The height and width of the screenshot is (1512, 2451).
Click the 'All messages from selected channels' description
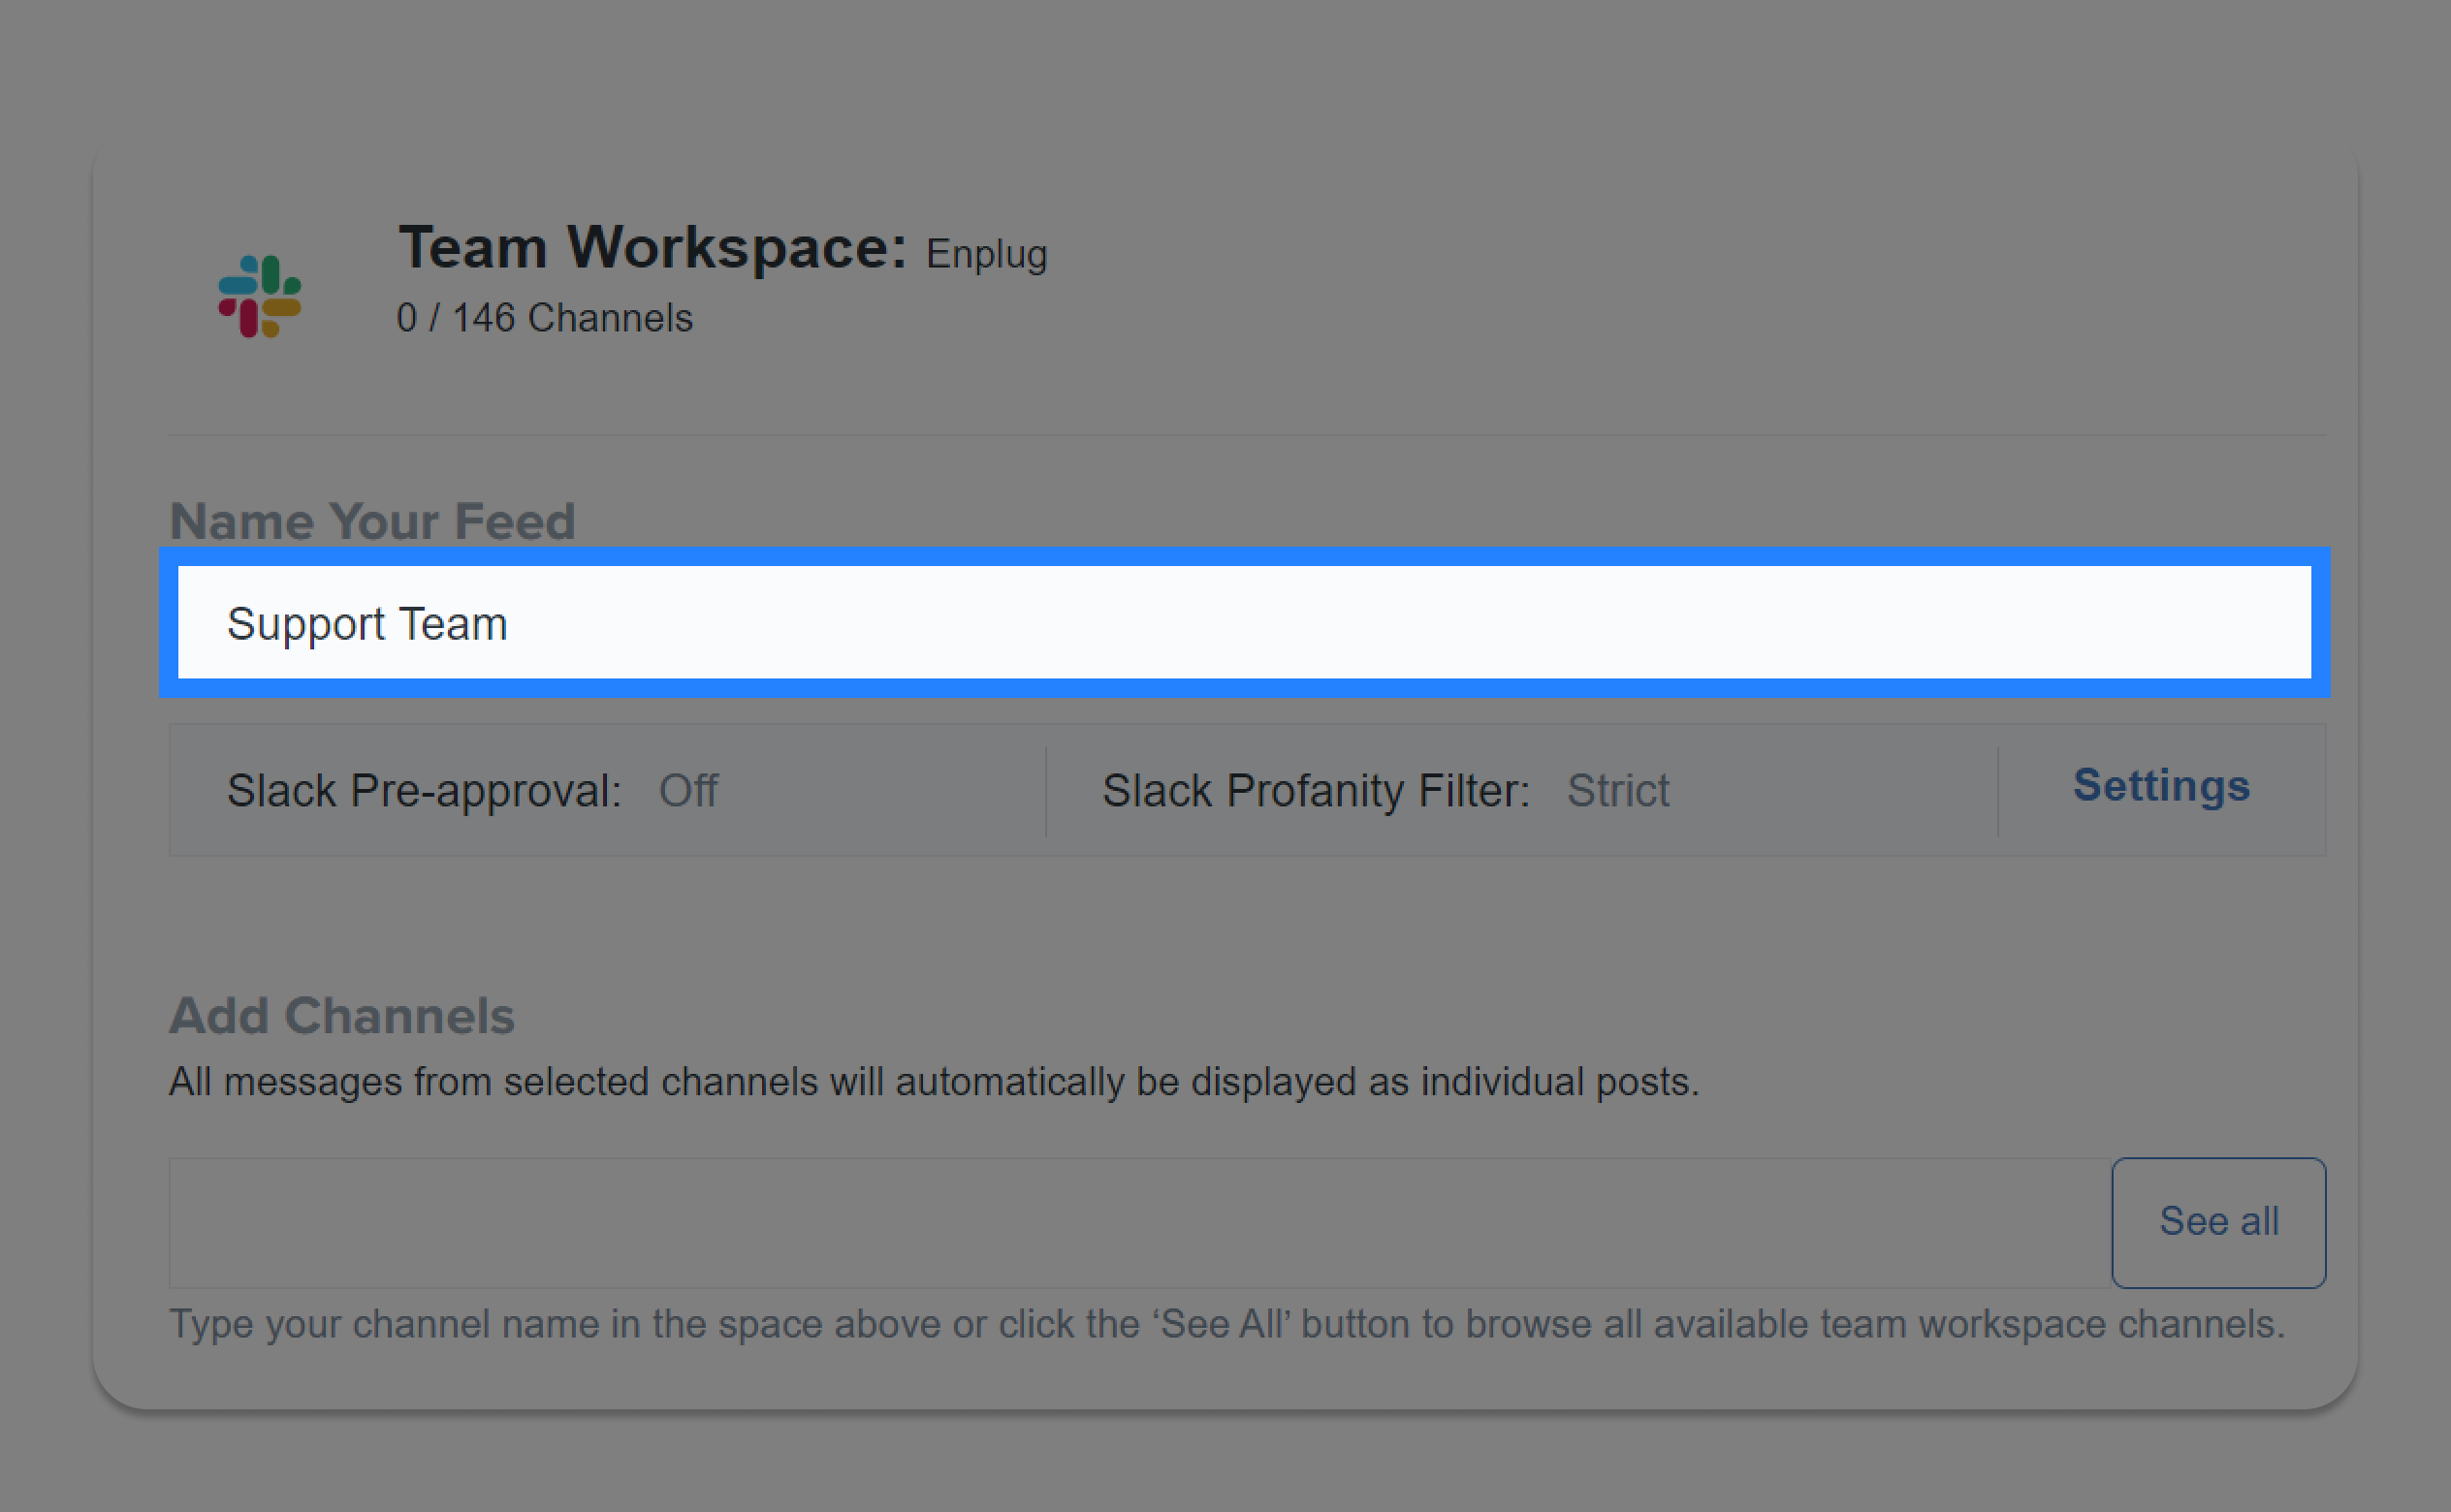pos(934,1082)
